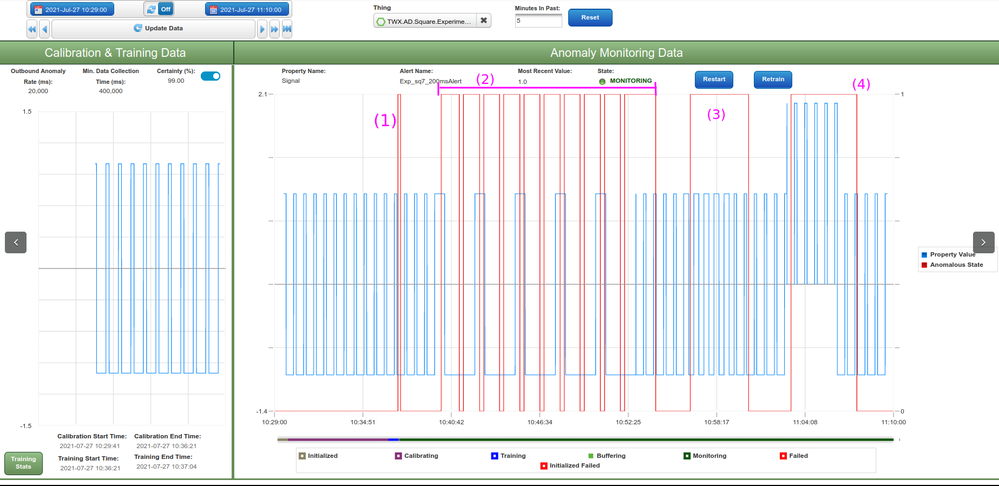Collapse panel with left chevron arrow
999x486 pixels.
coord(16,242)
